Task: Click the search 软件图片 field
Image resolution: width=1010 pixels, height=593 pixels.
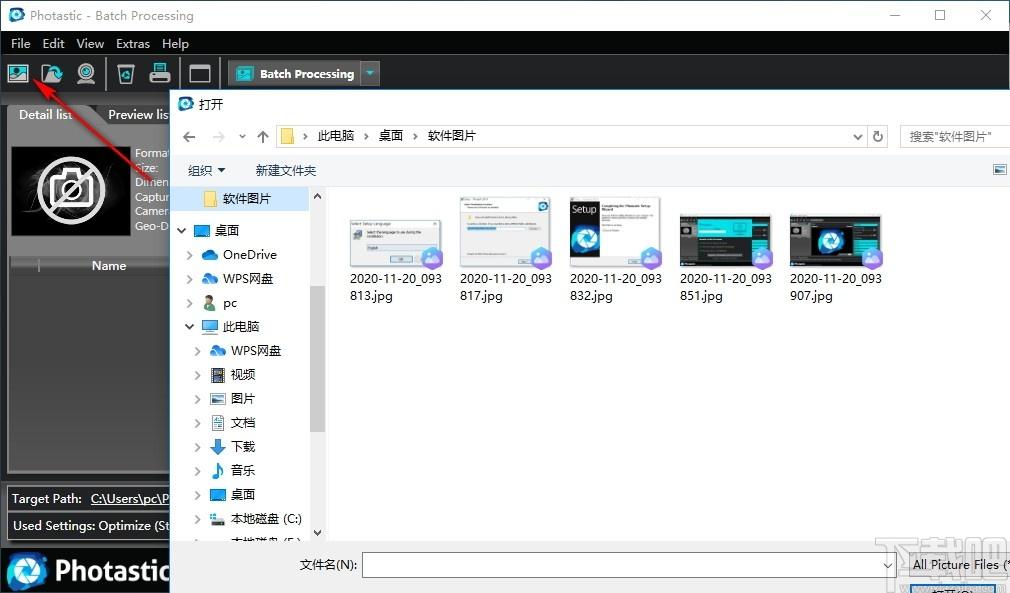Action: [x=955, y=136]
